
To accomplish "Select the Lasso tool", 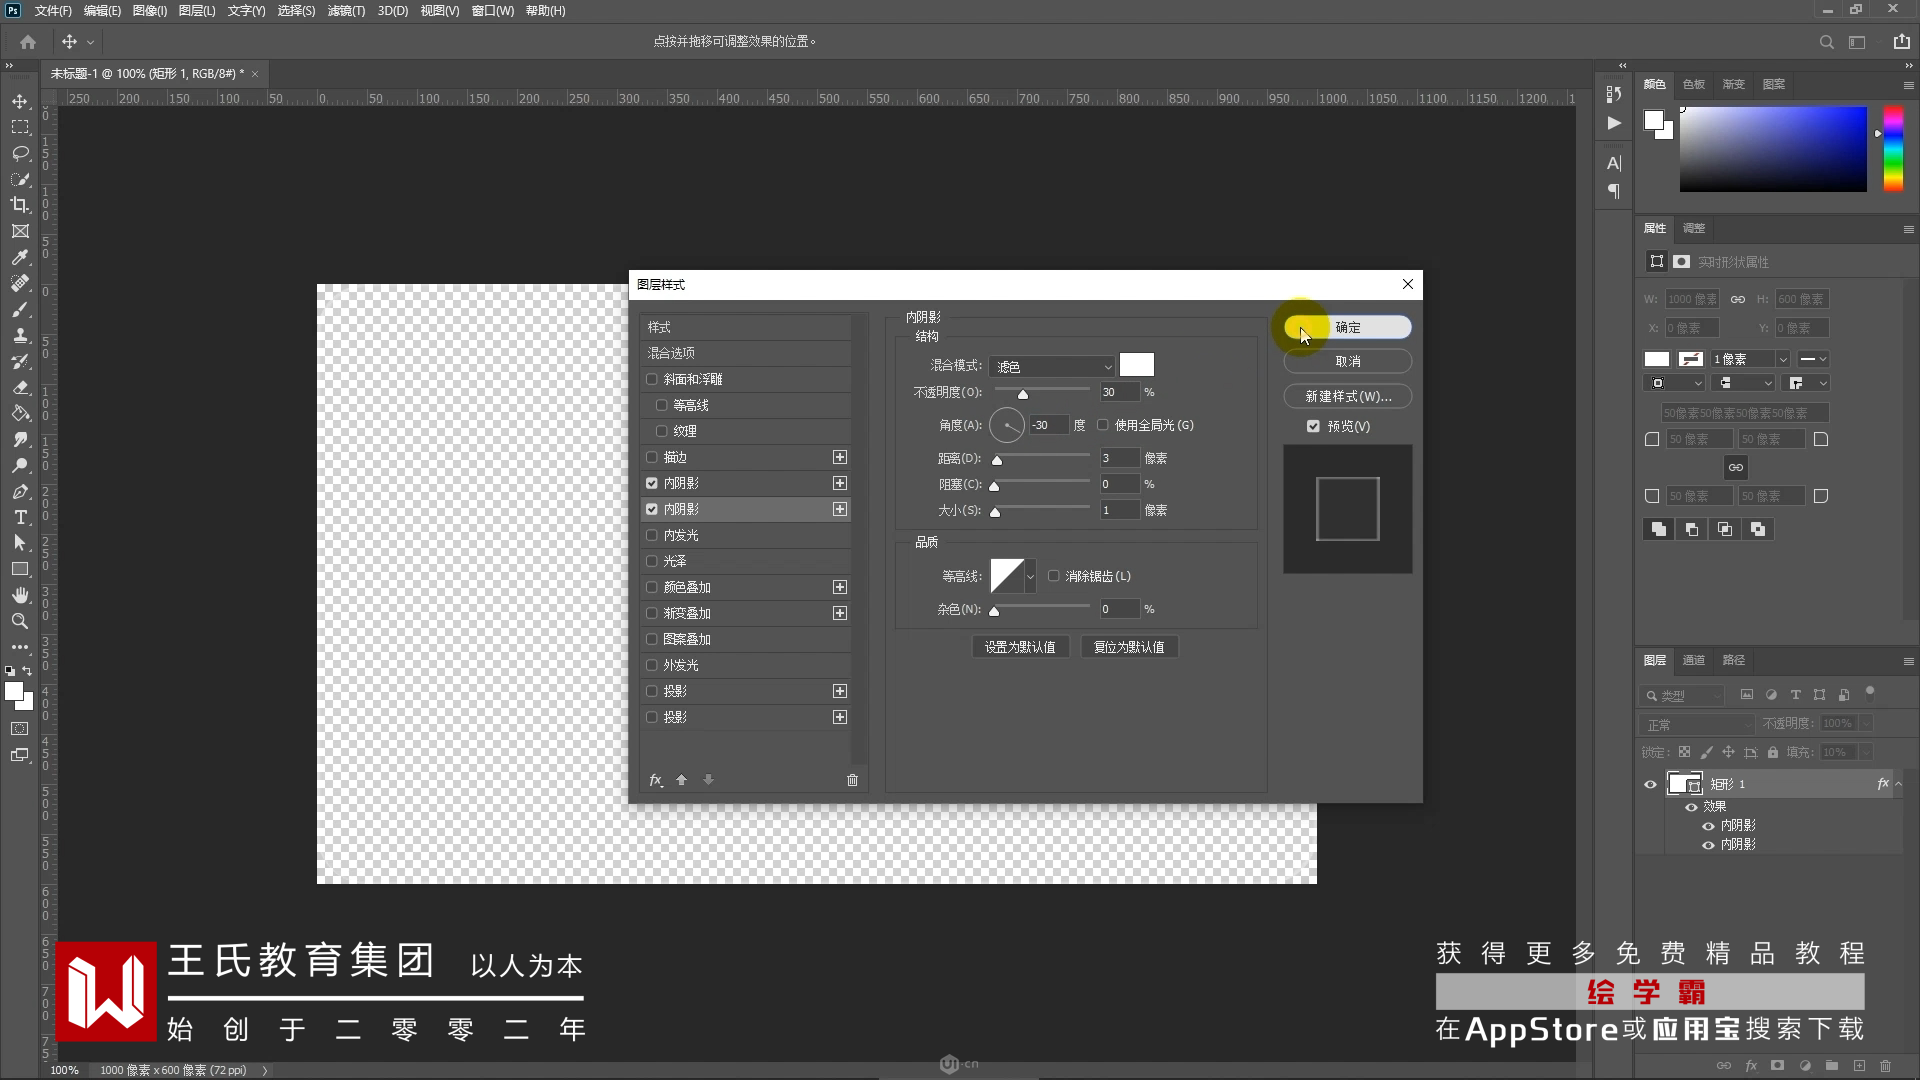I will [20, 153].
